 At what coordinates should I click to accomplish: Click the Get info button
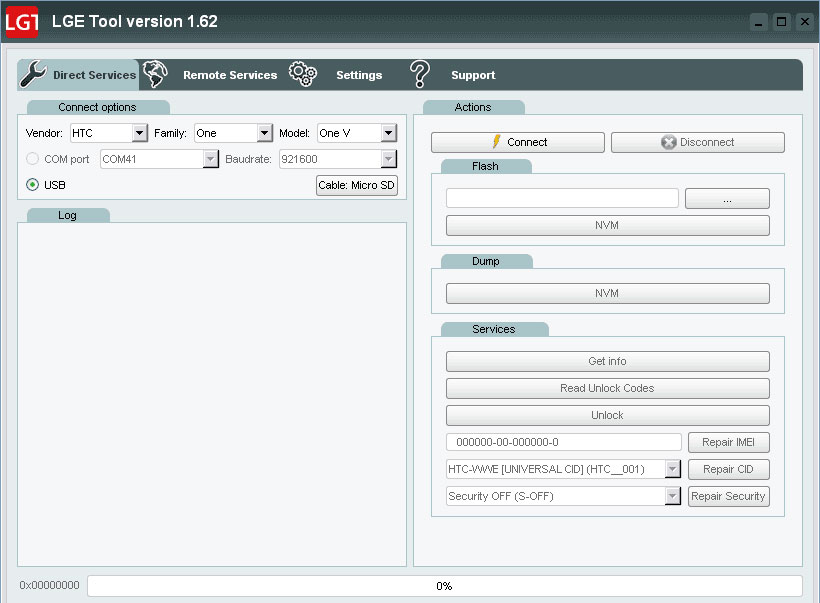pos(608,361)
